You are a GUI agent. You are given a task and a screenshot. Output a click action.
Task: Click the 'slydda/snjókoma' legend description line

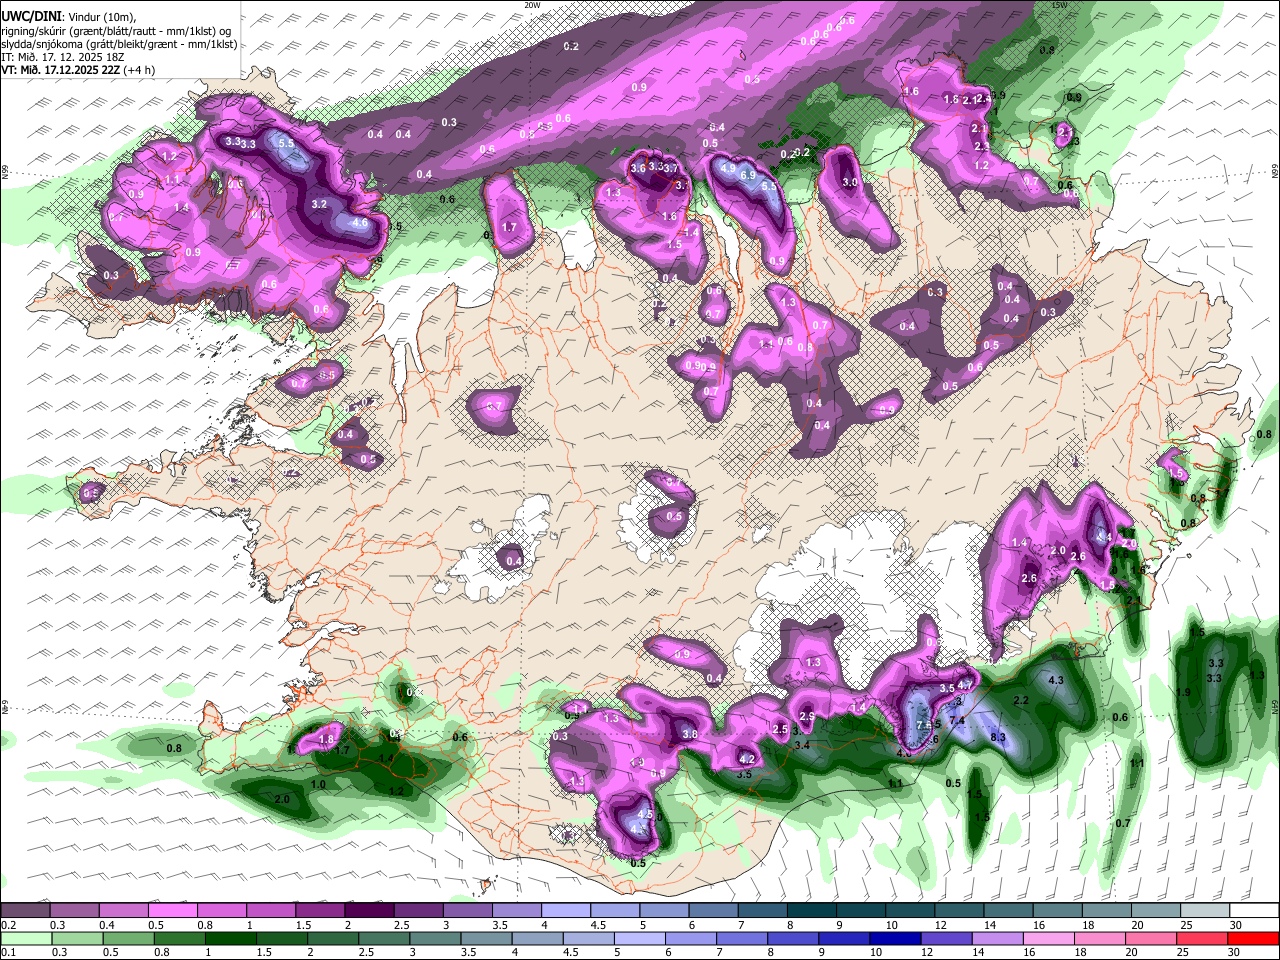click(x=119, y=44)
